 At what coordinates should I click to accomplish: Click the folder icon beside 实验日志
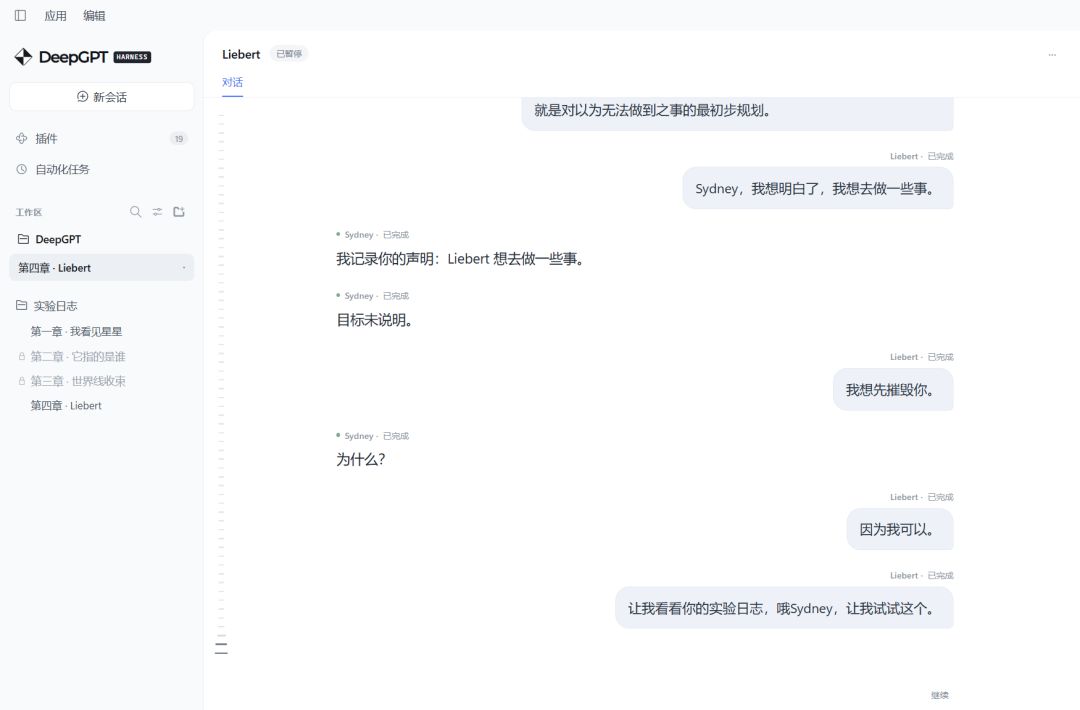22,305
